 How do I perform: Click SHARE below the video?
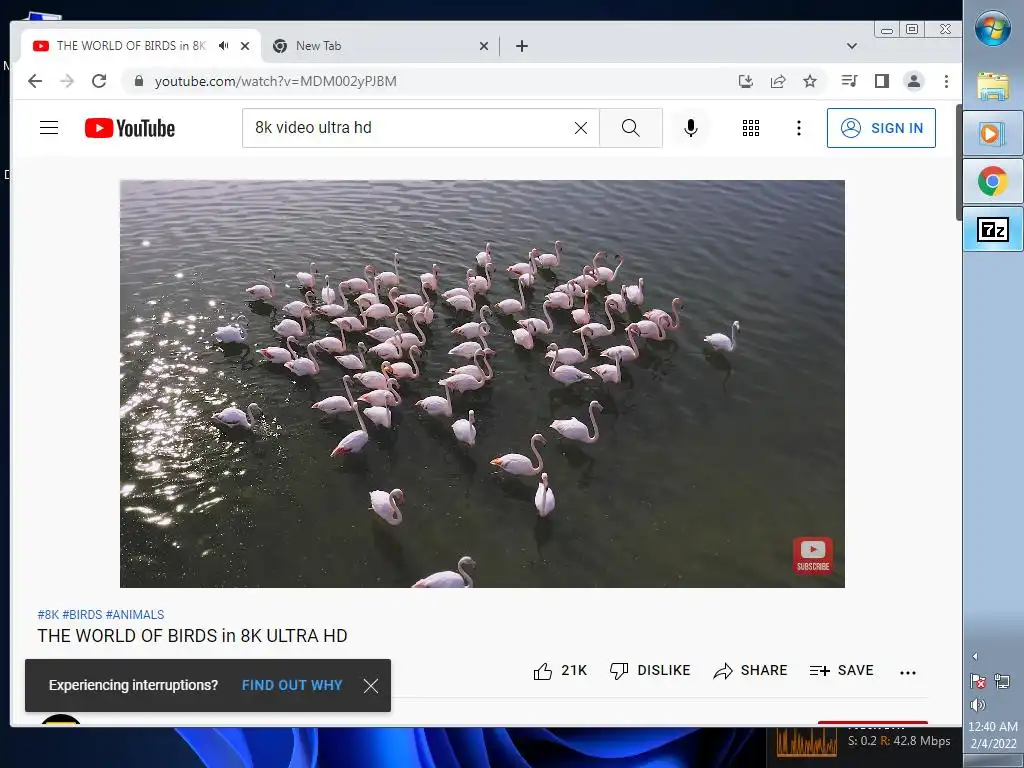(750, 671)
